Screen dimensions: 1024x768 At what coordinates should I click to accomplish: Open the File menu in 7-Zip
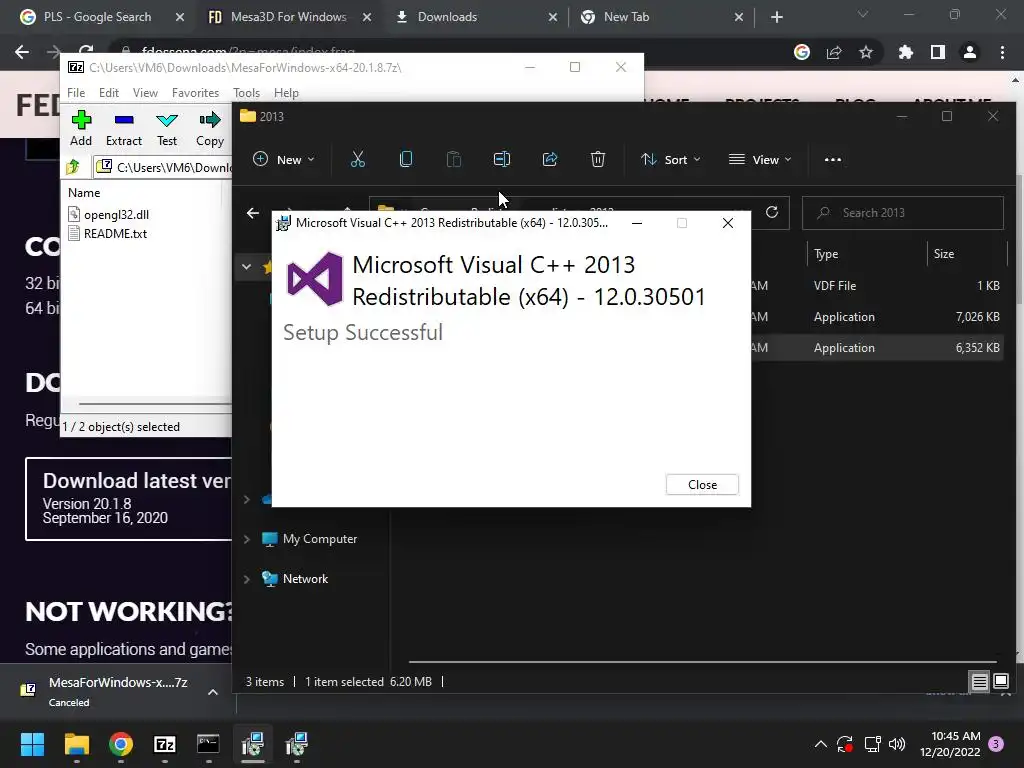pyautogui.click(x=76, y=93)
